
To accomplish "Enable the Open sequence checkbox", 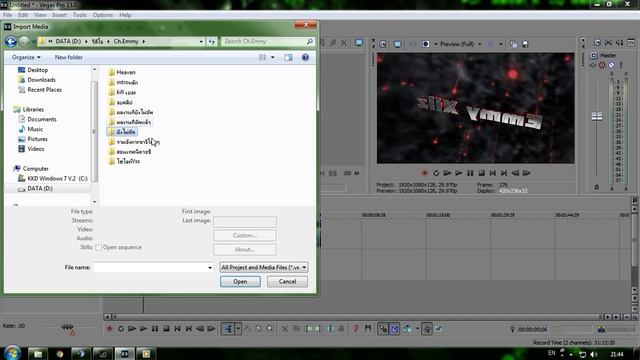I will point(98,247).
